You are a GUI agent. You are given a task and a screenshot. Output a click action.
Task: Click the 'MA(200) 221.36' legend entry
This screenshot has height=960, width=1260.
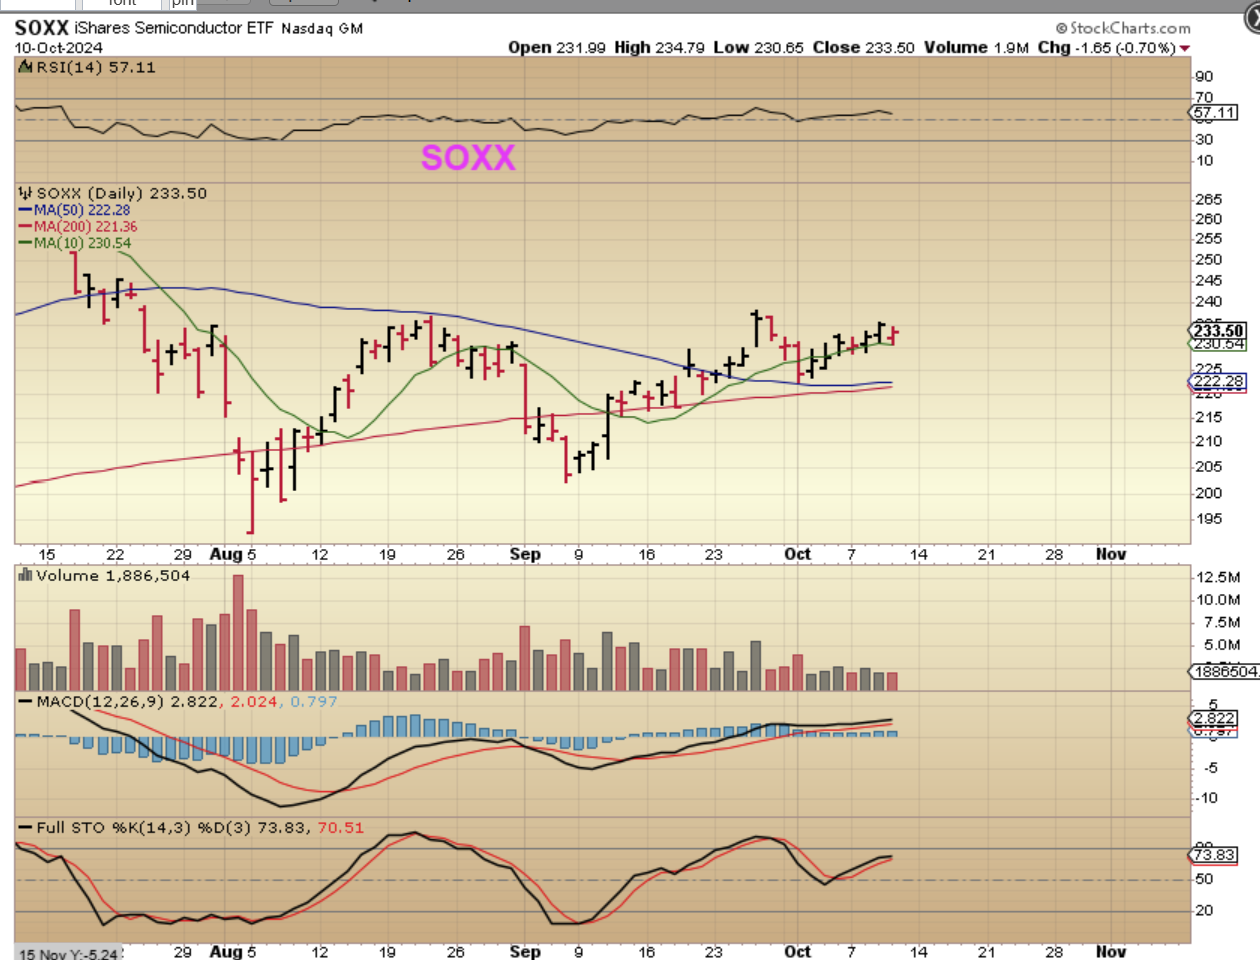(x=86, y=227)
